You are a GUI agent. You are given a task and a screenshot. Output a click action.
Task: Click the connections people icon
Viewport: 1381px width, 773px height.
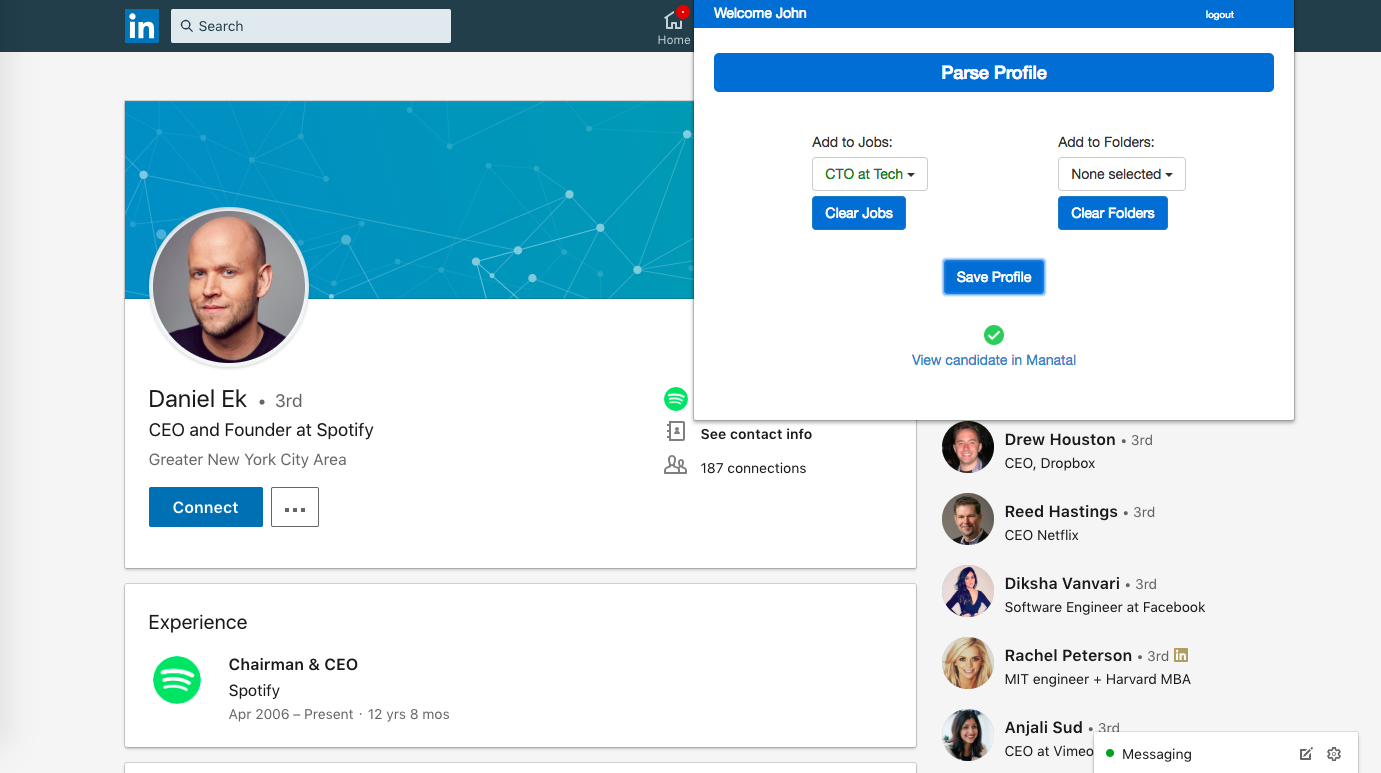676,466
